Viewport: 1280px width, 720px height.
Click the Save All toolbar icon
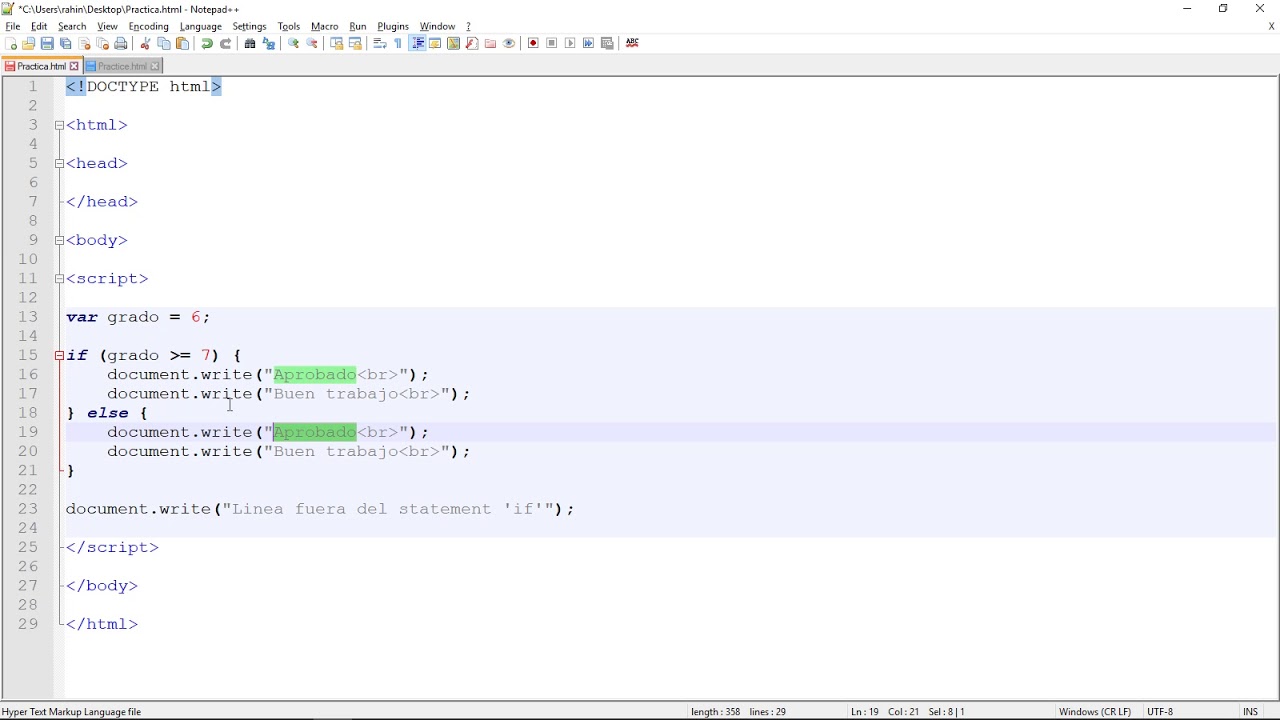(66, 43)
